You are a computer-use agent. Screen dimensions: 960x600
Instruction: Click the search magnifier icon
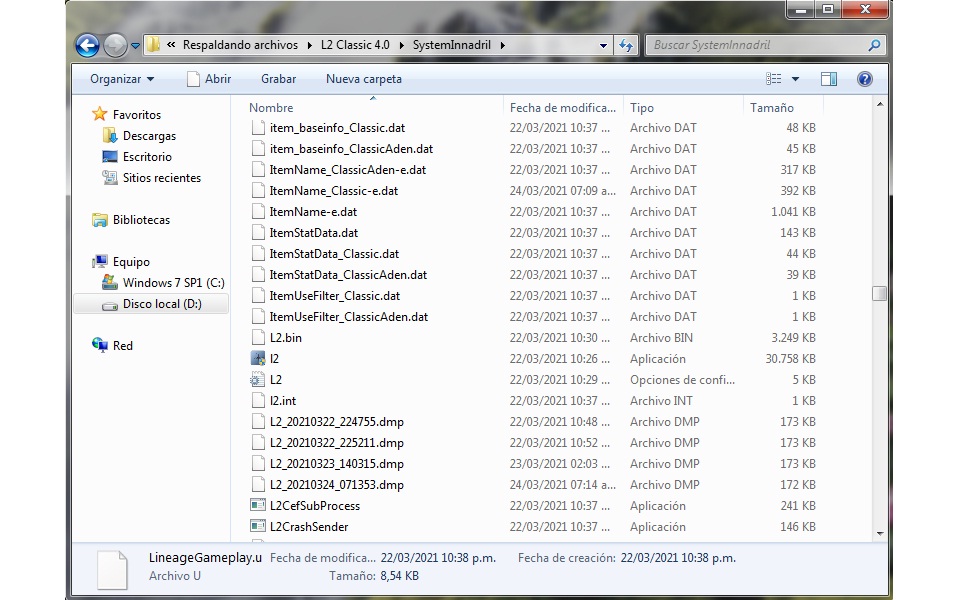tap(874, 45)
